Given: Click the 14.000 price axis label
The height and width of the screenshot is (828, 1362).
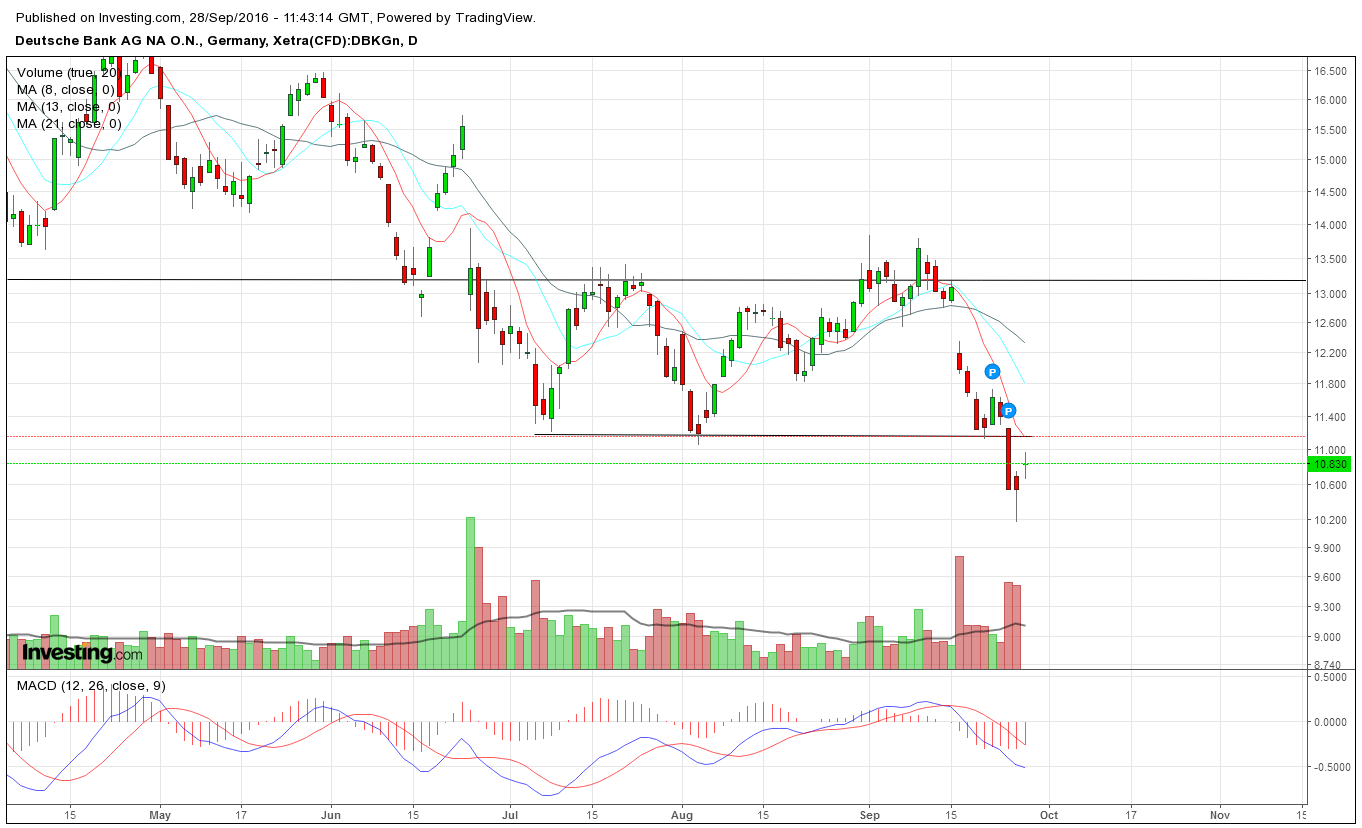Looking at the screenshot, I should tap(1331, 226).
